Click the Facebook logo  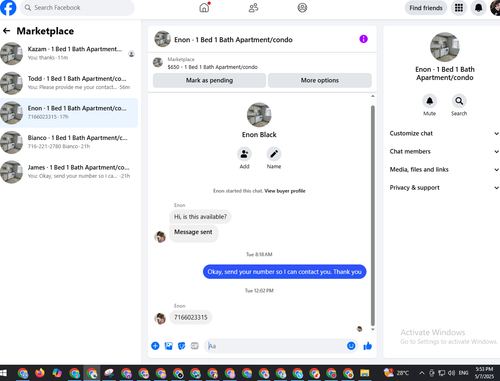tap(8, 7)
